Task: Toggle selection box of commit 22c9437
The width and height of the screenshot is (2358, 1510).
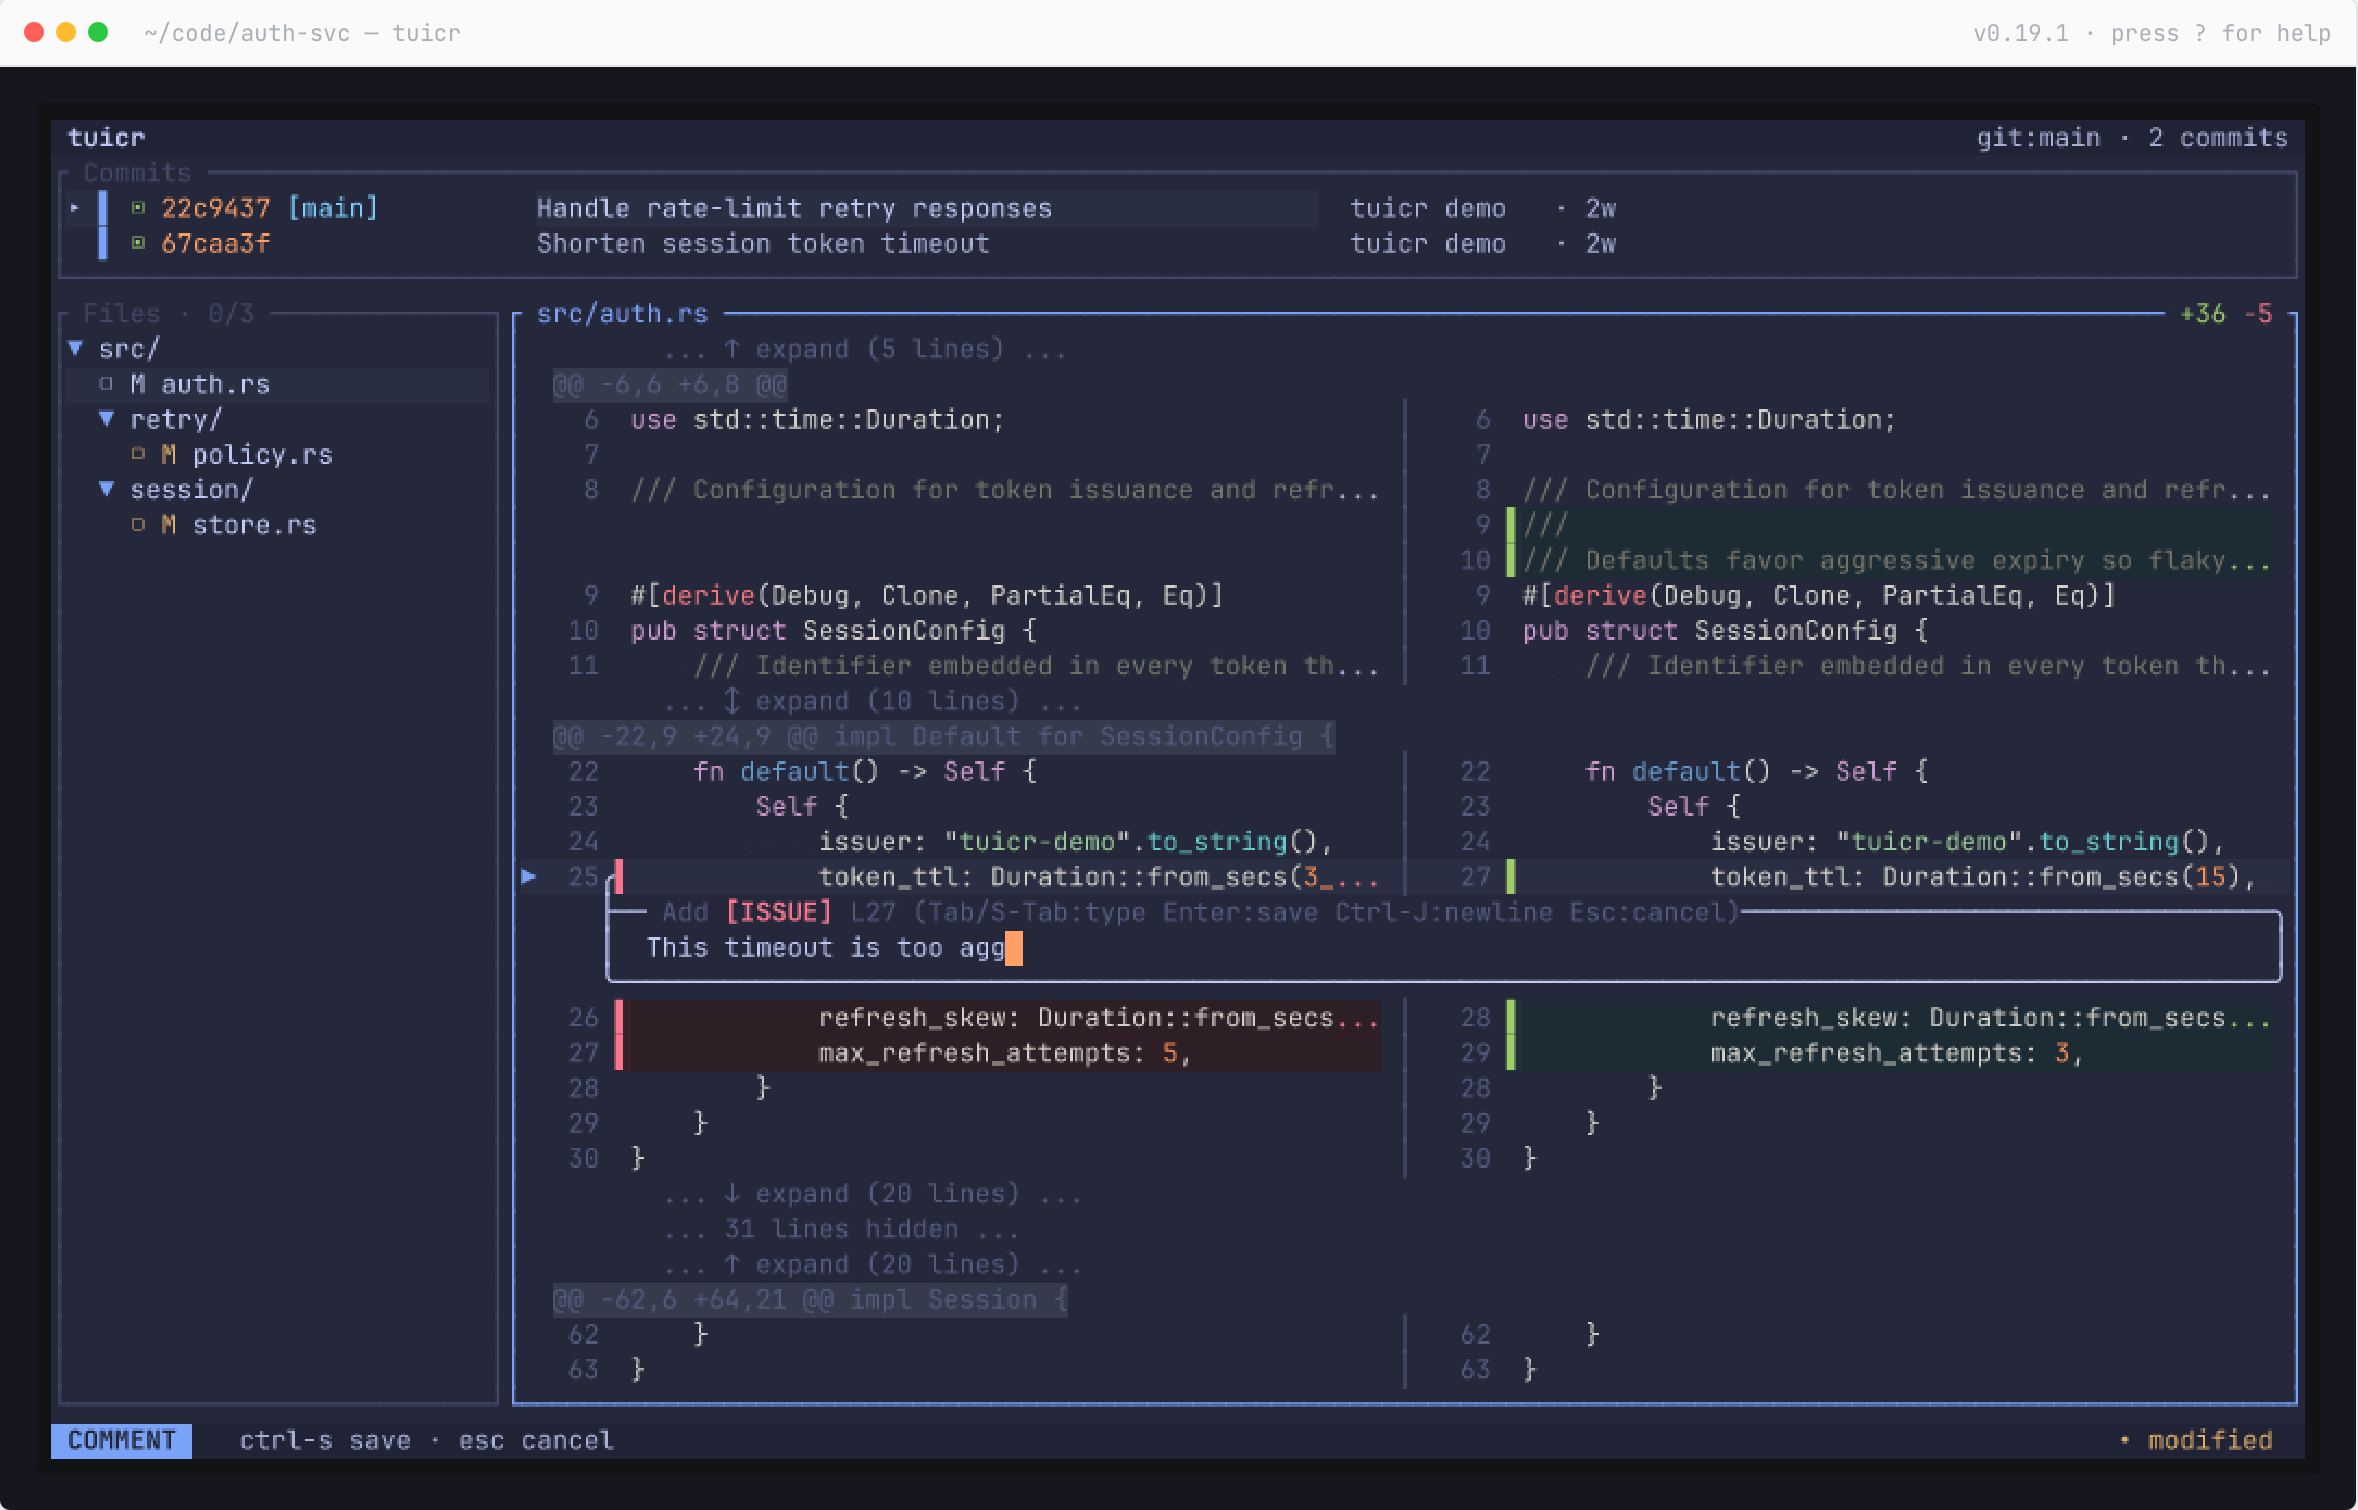Action: point(138,208)
